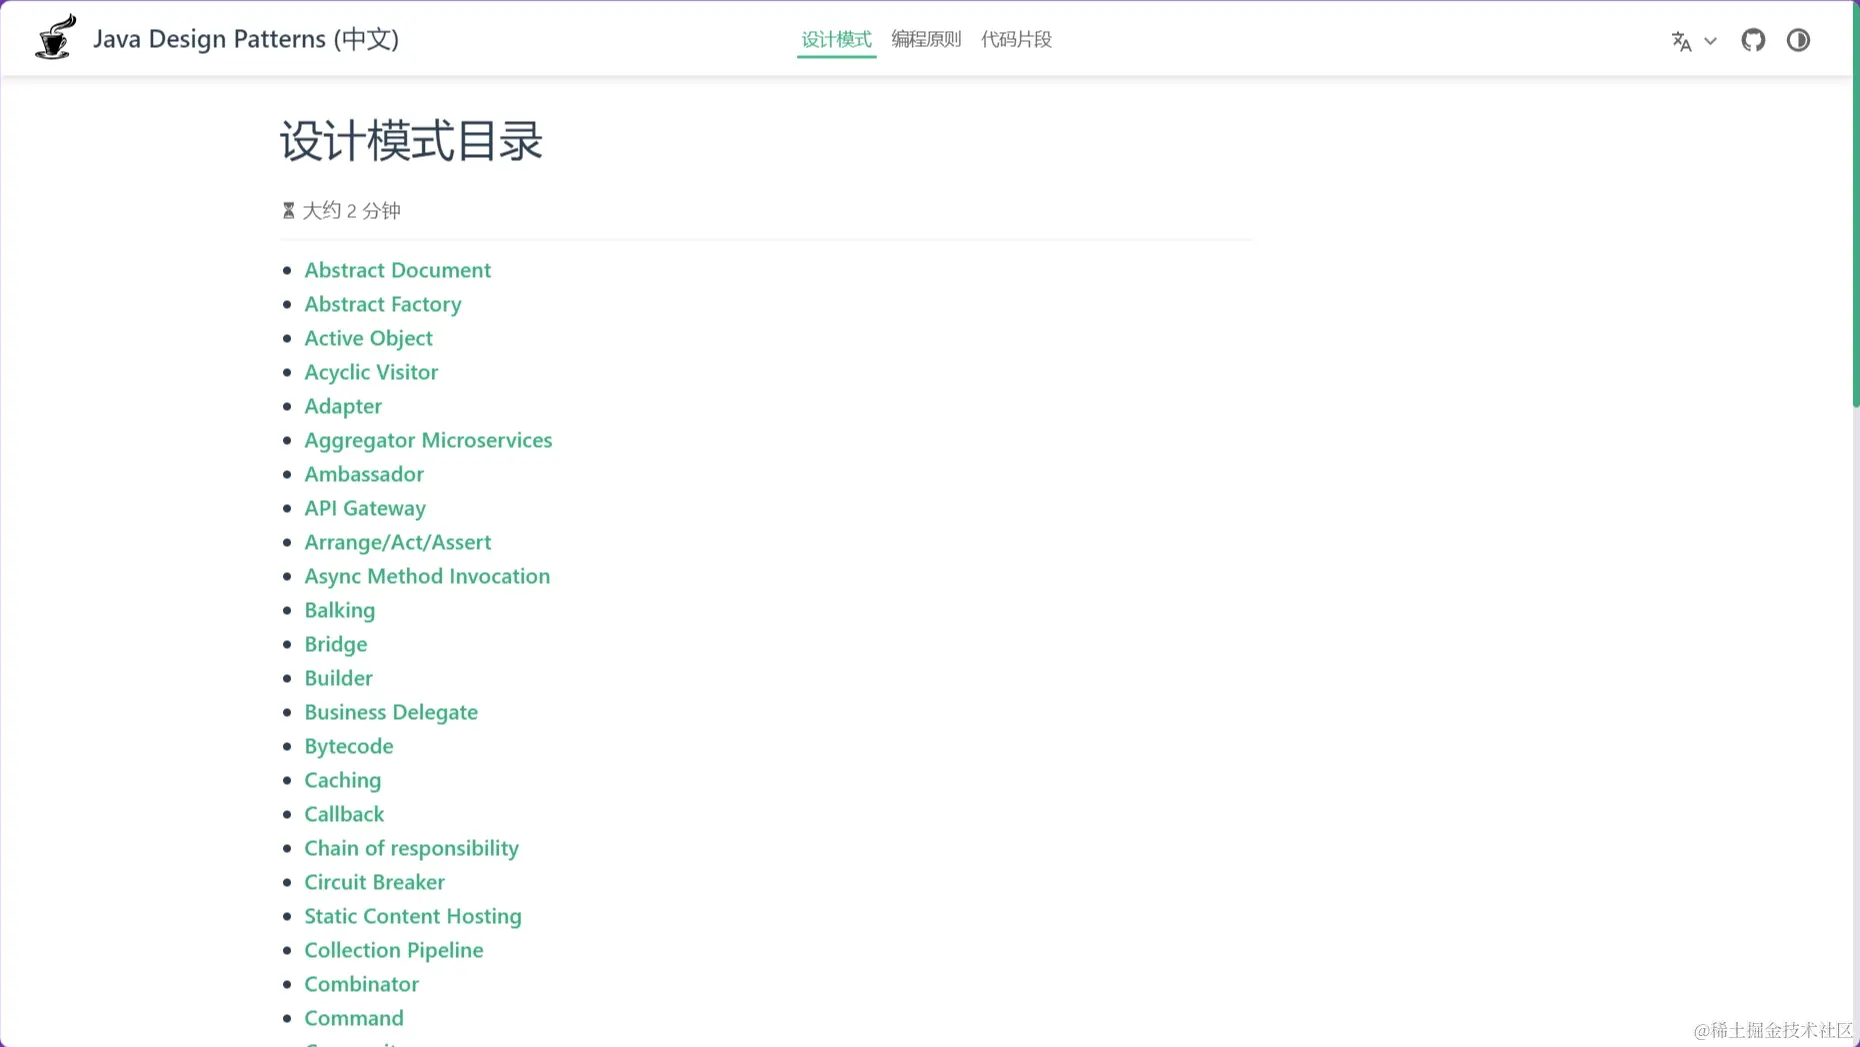Open the Bridge pattern link
1860x1047 pixels.
click(336, 644)
